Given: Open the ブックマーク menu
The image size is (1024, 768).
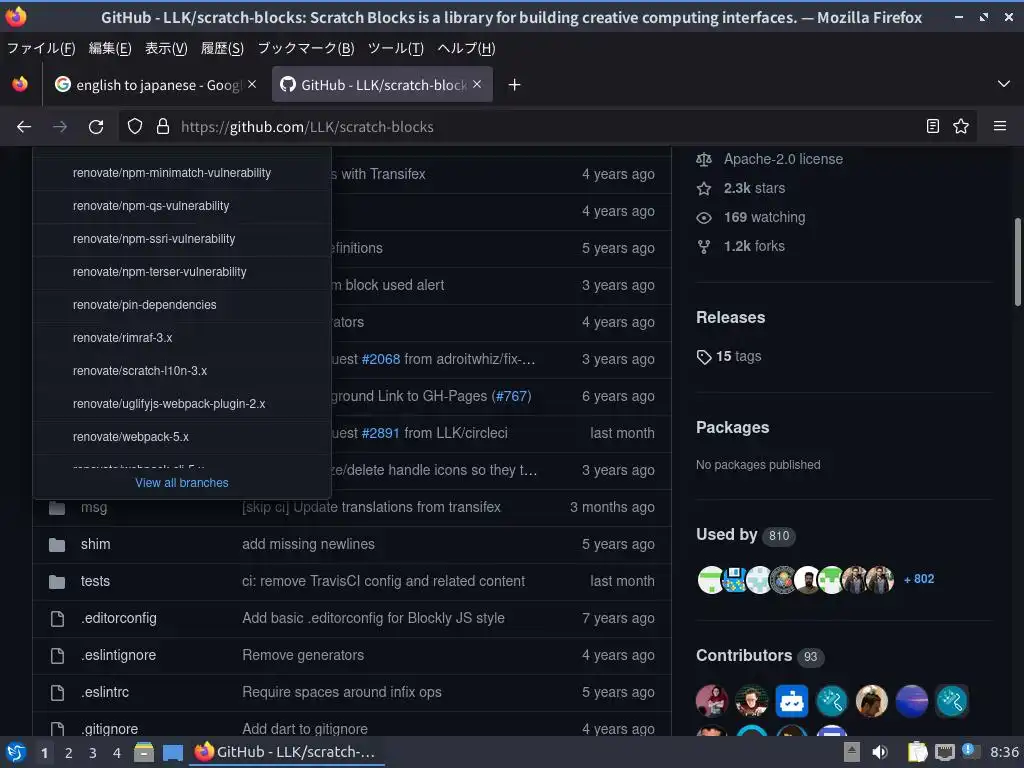Looking at the screenshot, I should coord(306,48).
